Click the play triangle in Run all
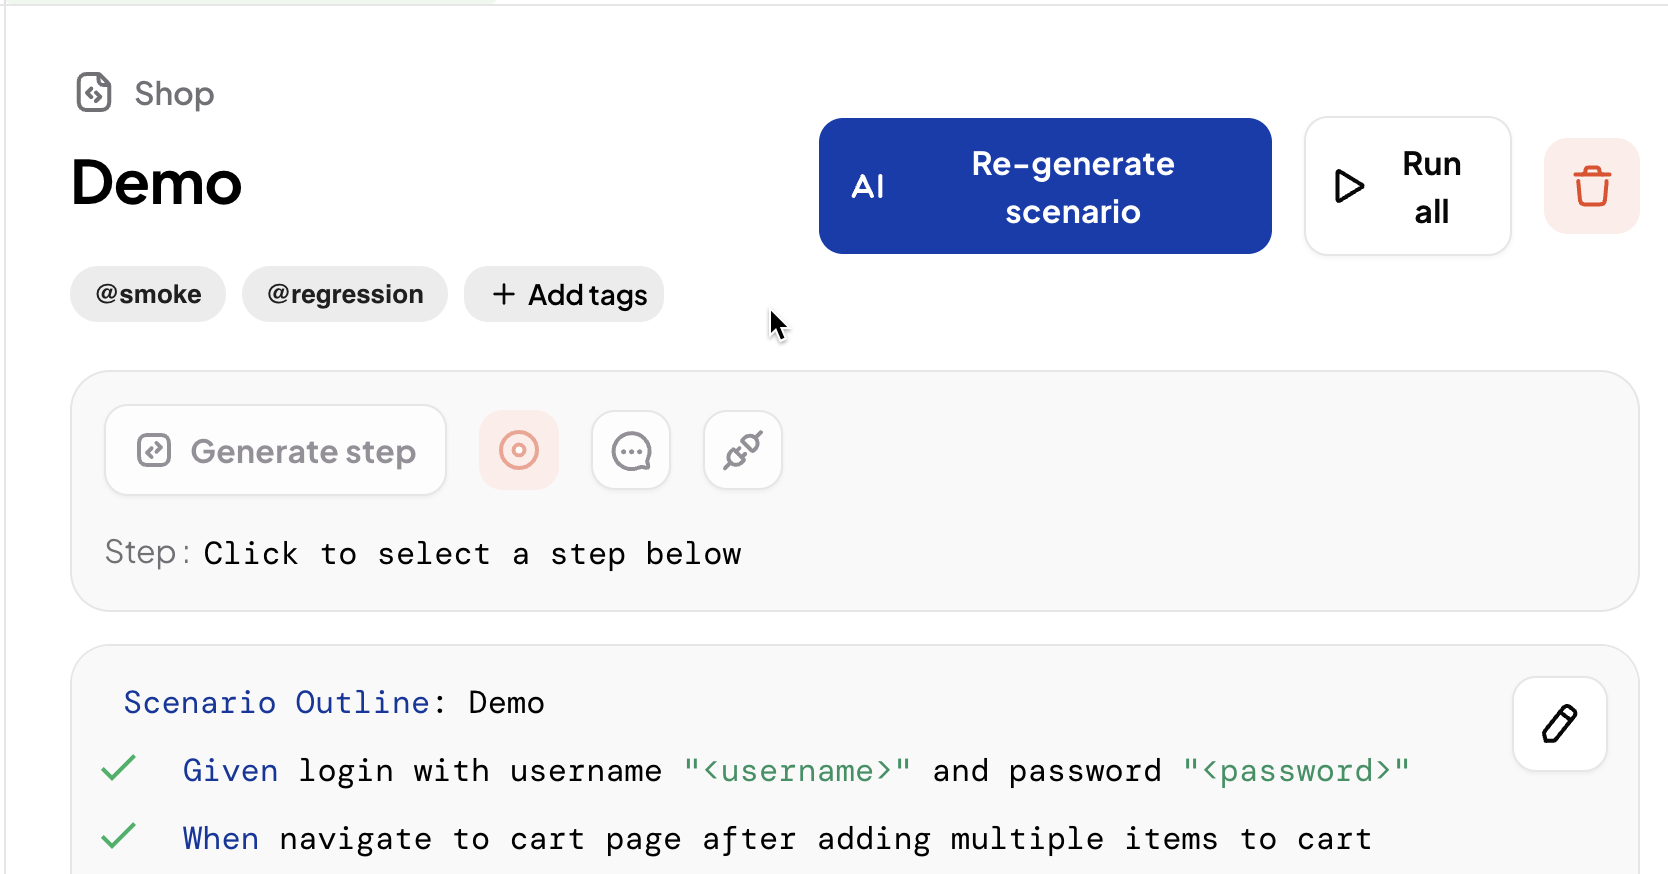1668x874 pixels. [1350, 186]
